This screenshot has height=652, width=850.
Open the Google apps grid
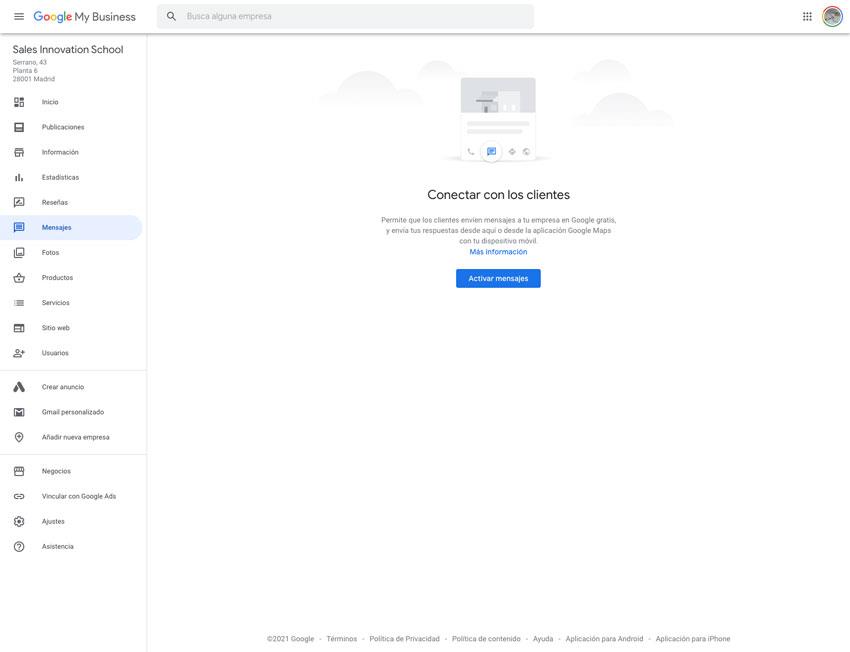point(807,16)
